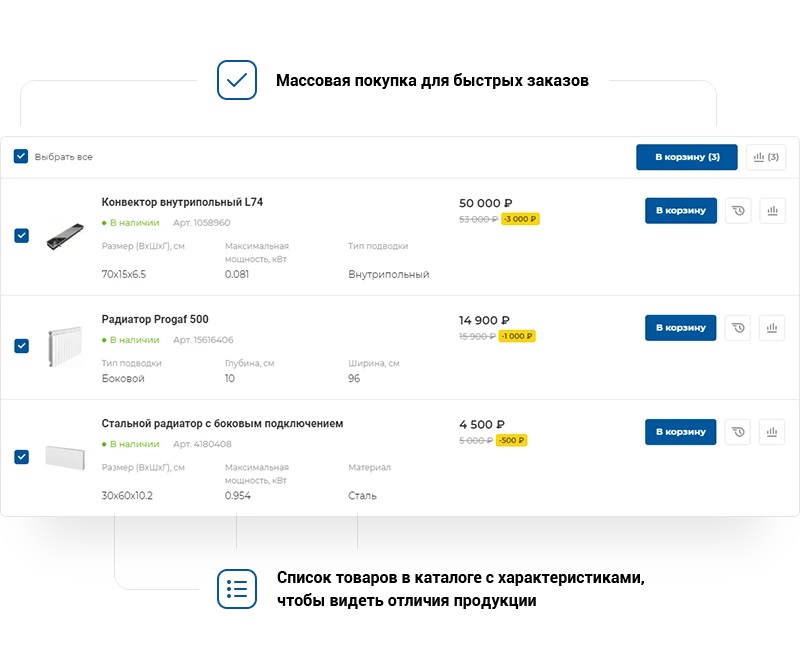Click the value 'Боковой'

coord(123,379)
